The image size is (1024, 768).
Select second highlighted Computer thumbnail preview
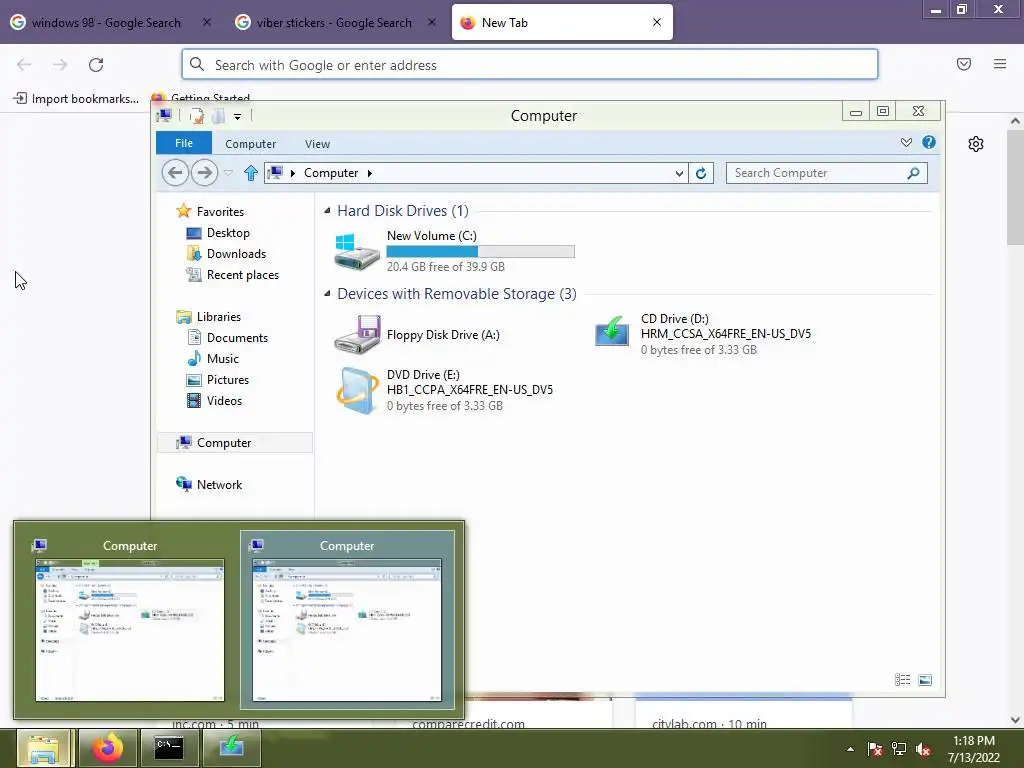coord(347,620)
